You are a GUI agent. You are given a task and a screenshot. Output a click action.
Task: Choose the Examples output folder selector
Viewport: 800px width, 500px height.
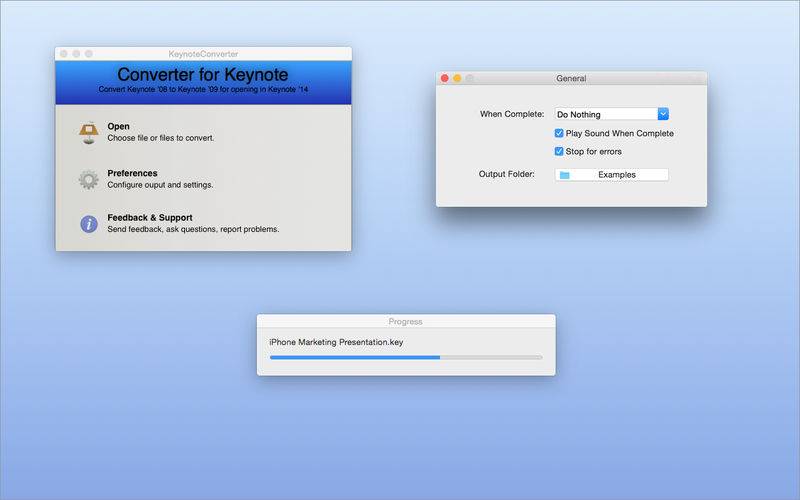612,174
